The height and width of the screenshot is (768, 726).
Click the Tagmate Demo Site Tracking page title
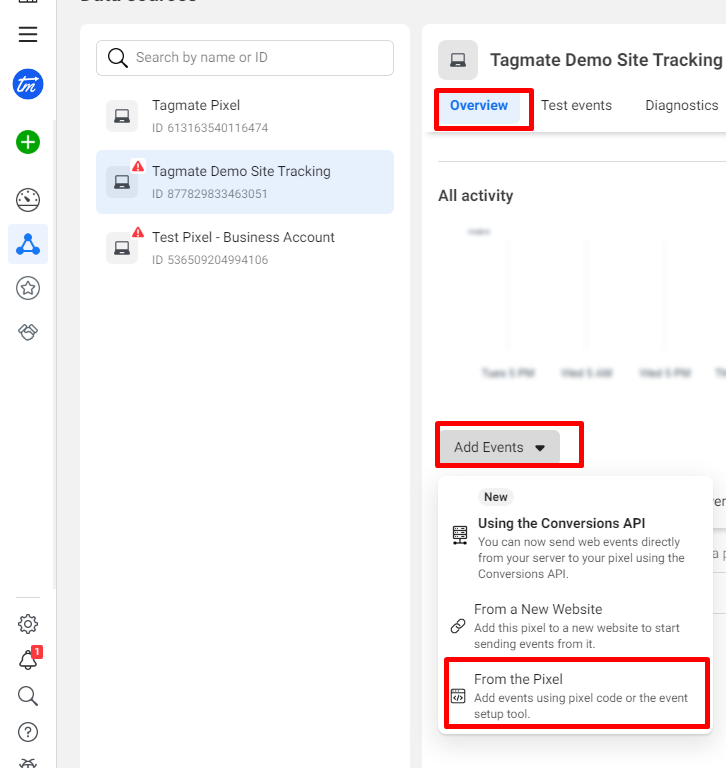pyautogui.click(x=606, y=60)
